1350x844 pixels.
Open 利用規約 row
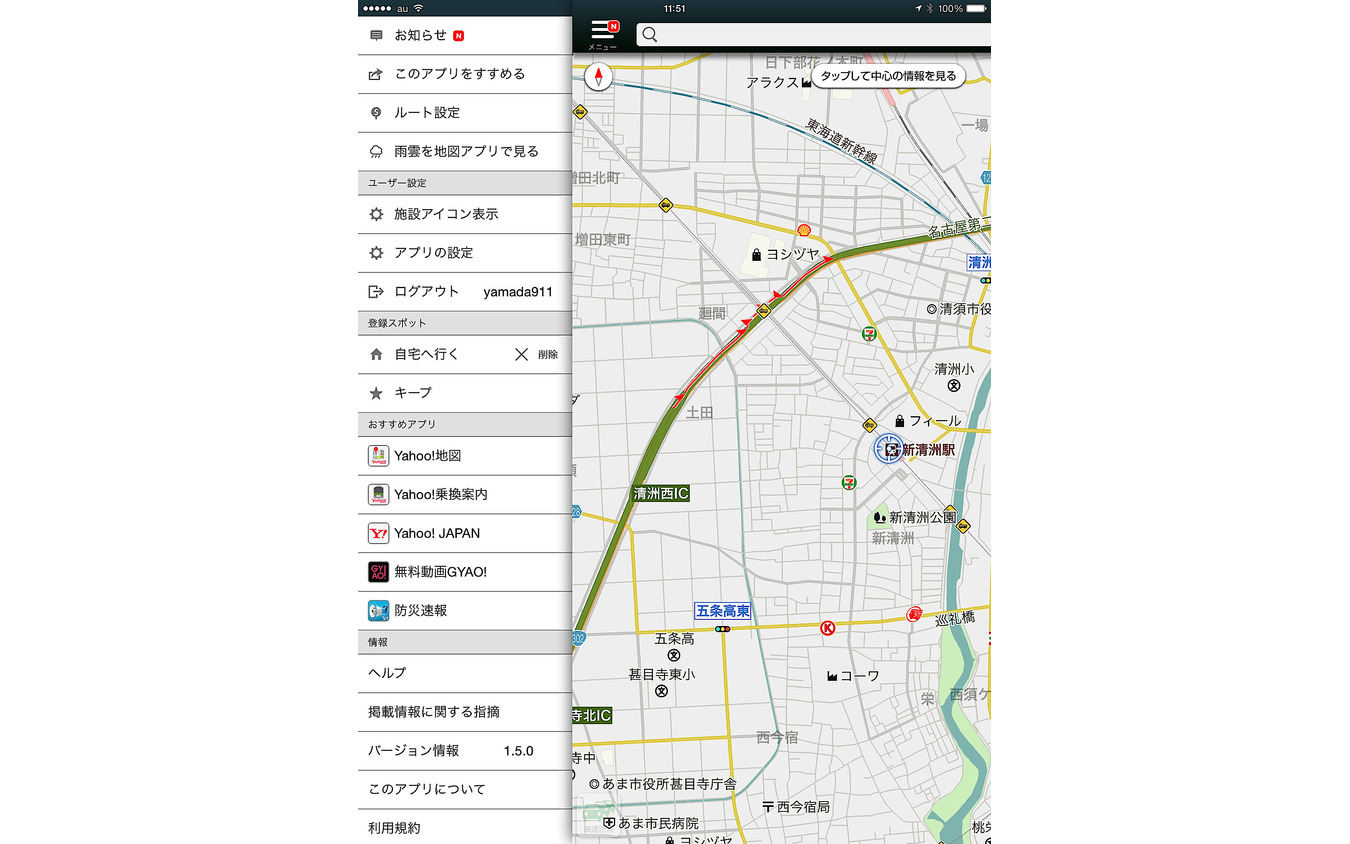point(465,827)
